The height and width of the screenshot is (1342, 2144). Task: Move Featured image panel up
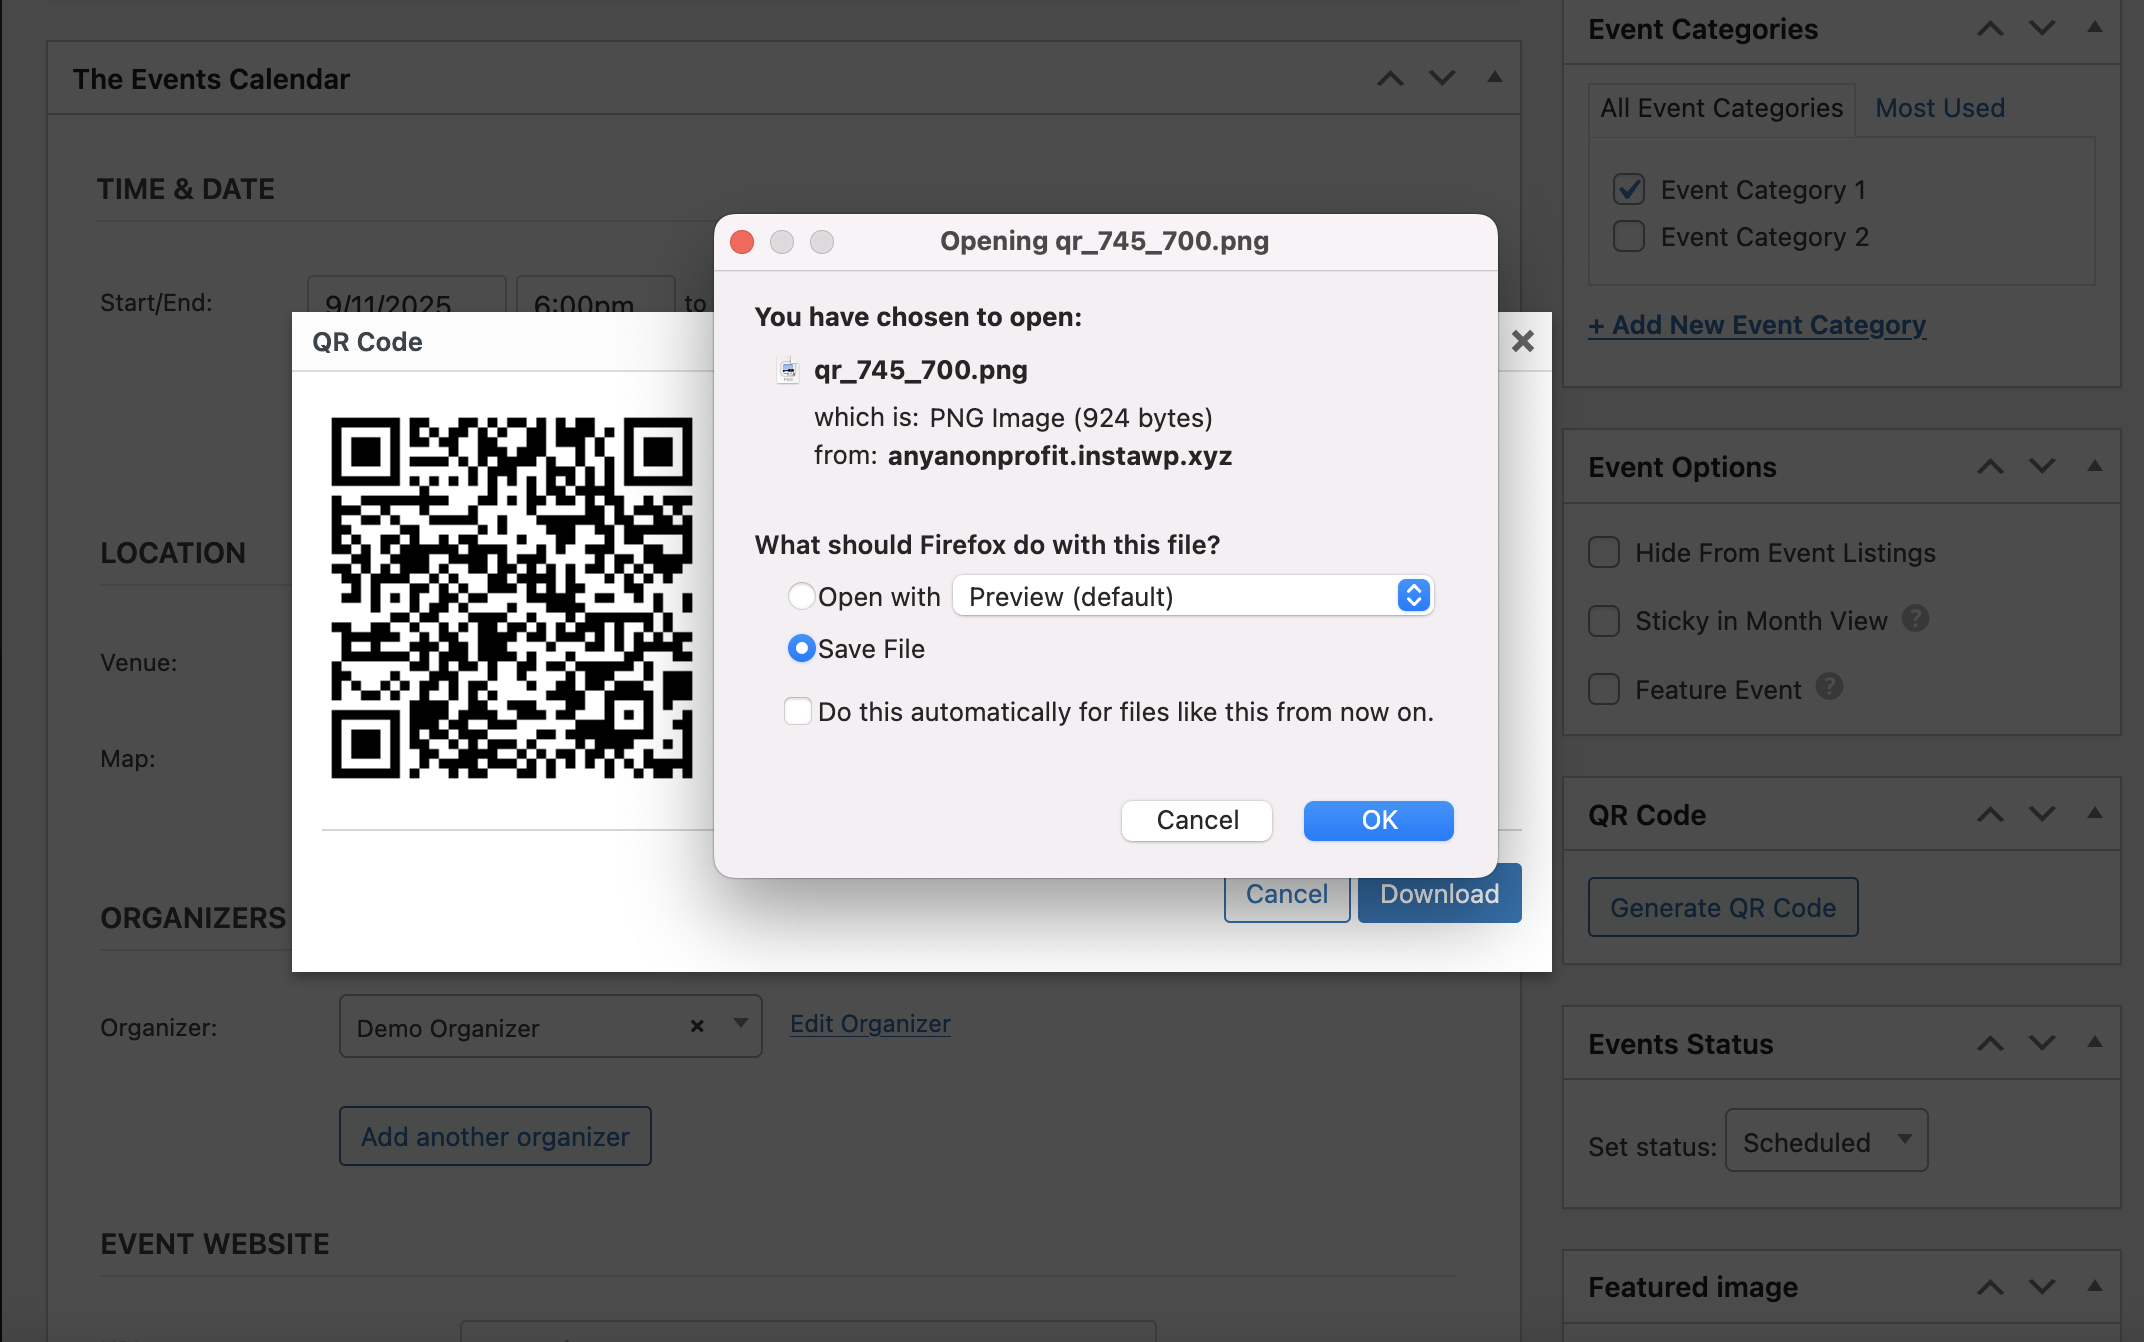[1990, 1288]
